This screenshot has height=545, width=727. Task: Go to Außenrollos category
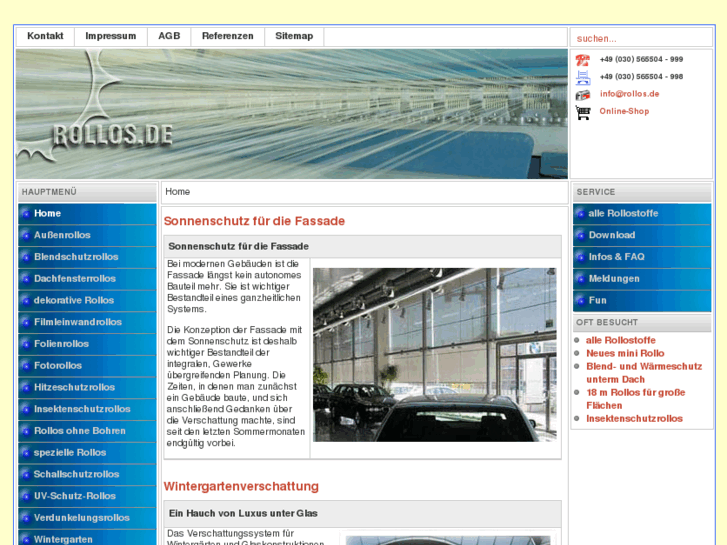point(87,236)
